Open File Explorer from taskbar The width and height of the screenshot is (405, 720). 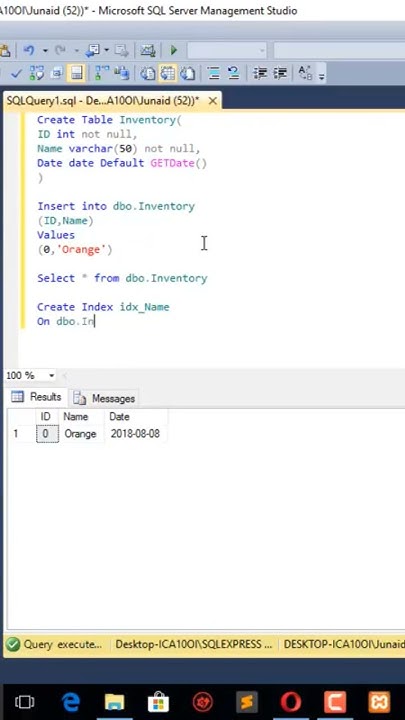point(115,702)
